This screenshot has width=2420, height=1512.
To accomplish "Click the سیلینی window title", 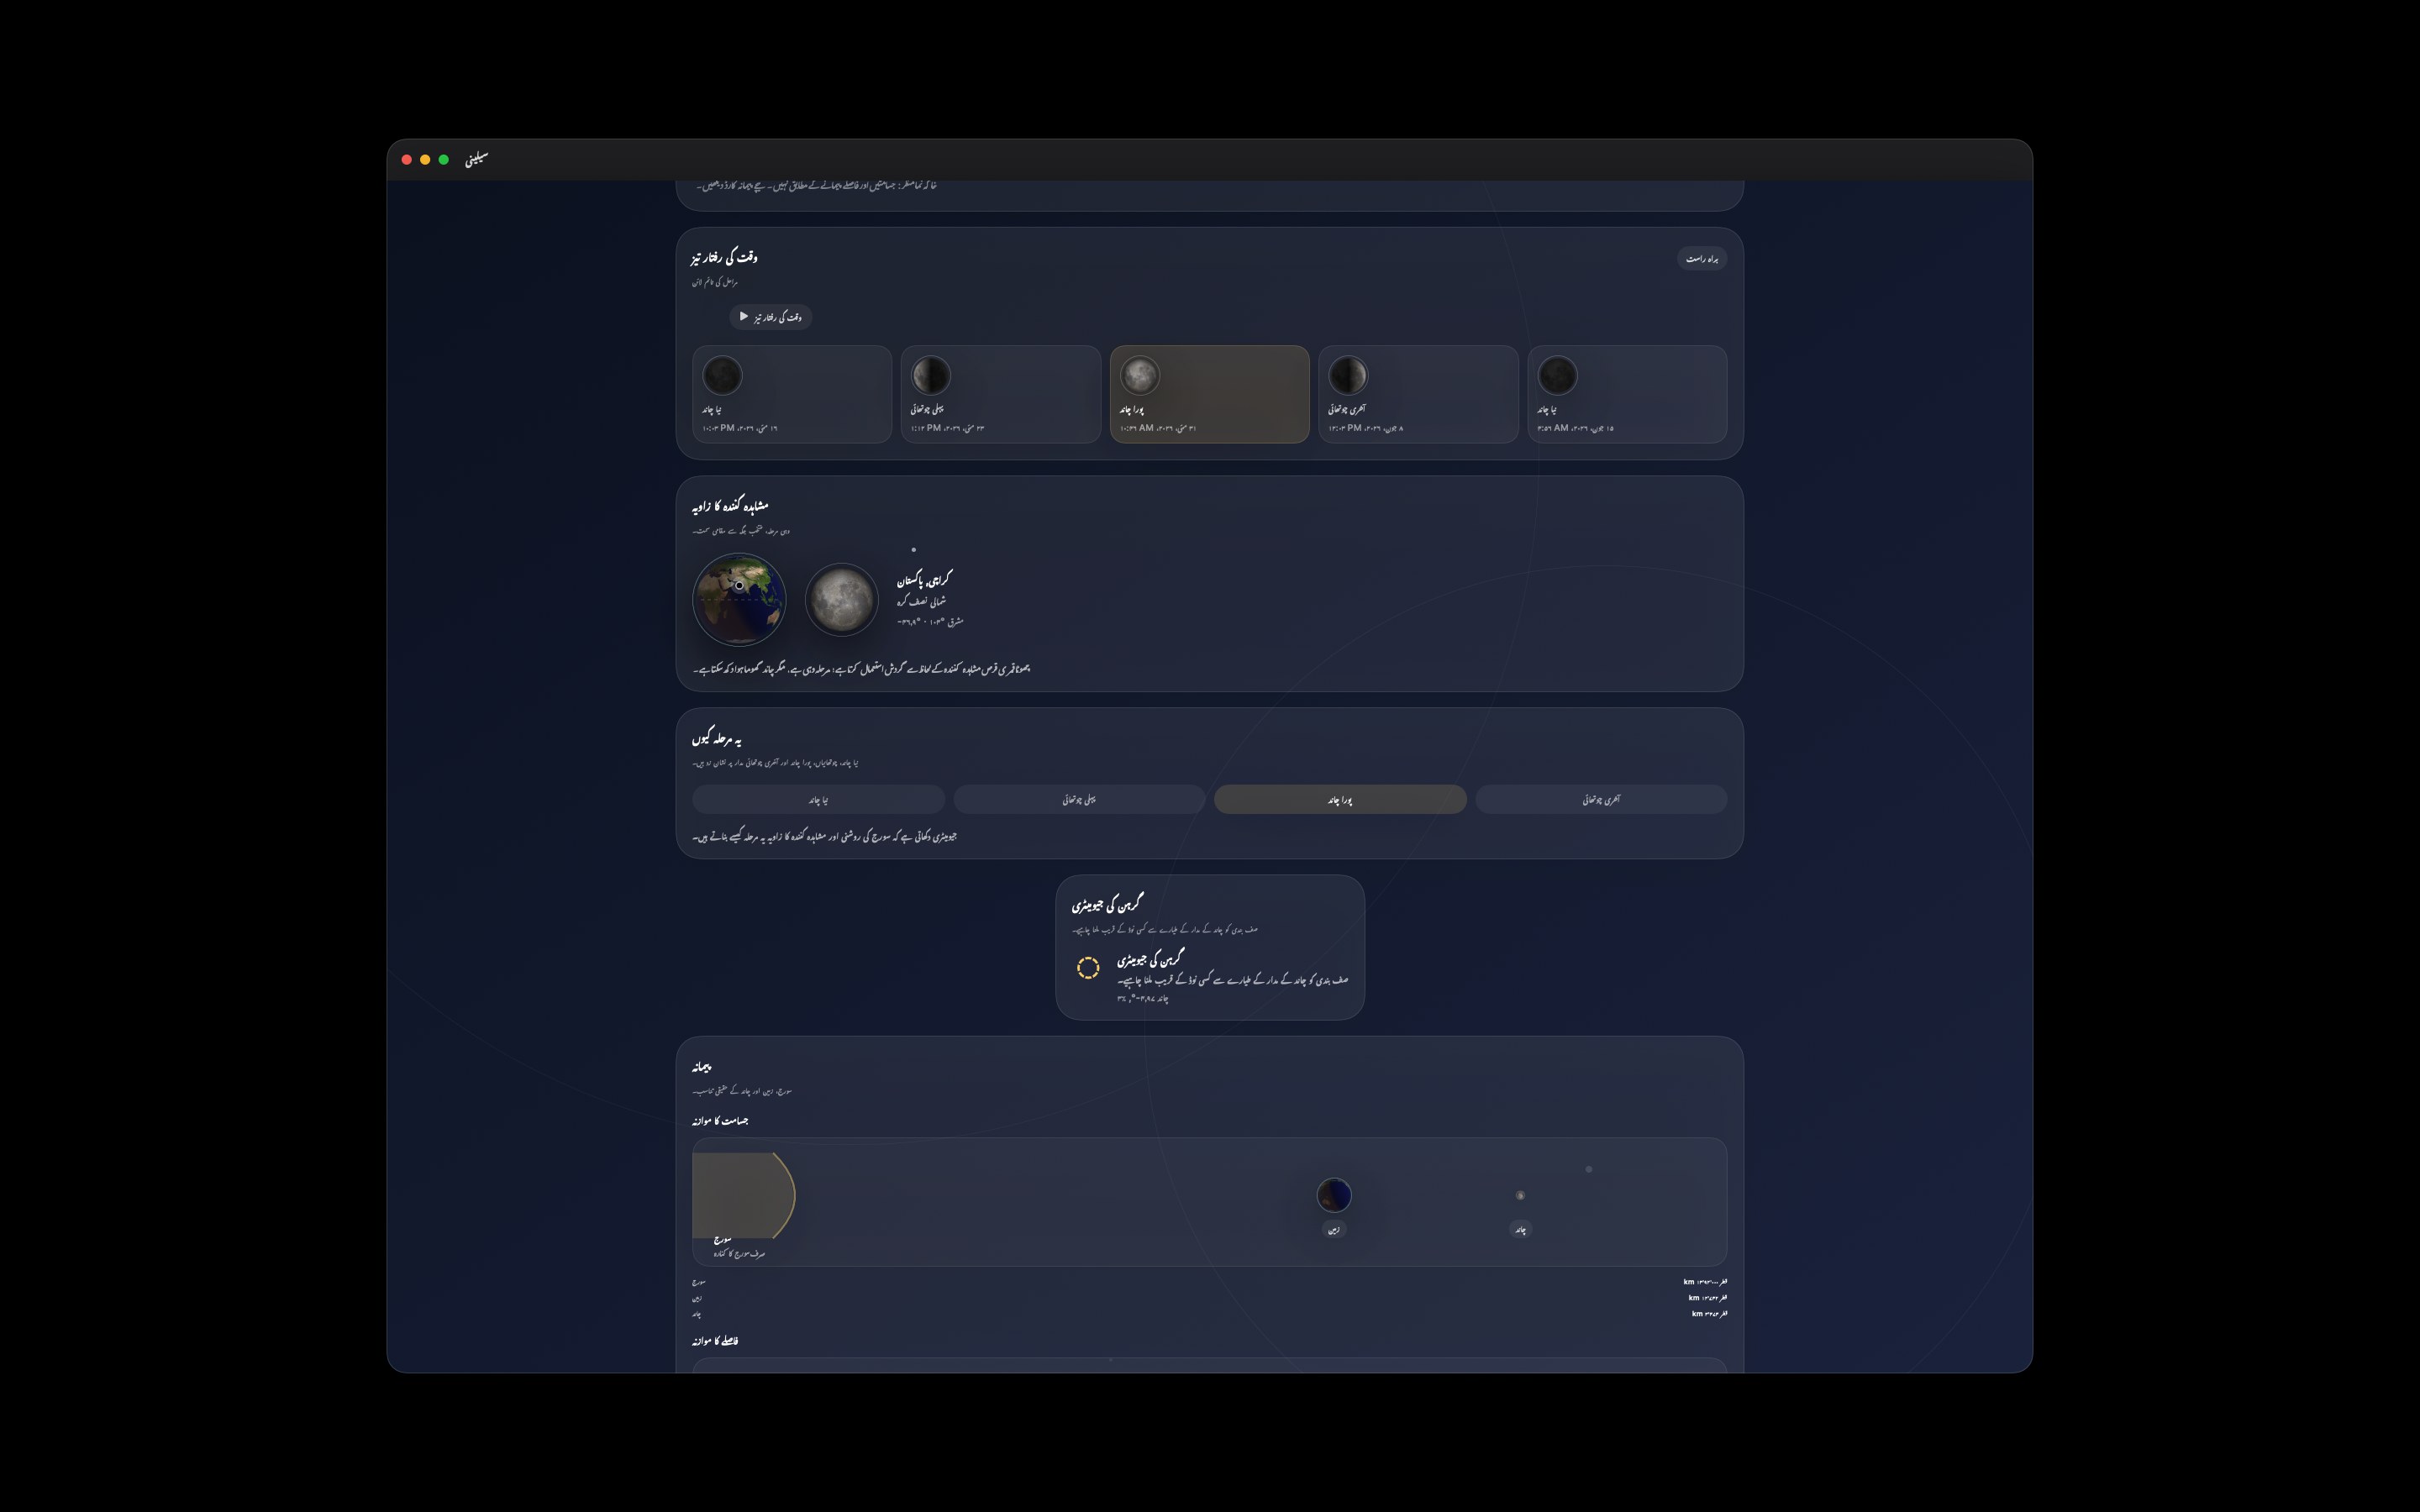I will tap(476, 159).
